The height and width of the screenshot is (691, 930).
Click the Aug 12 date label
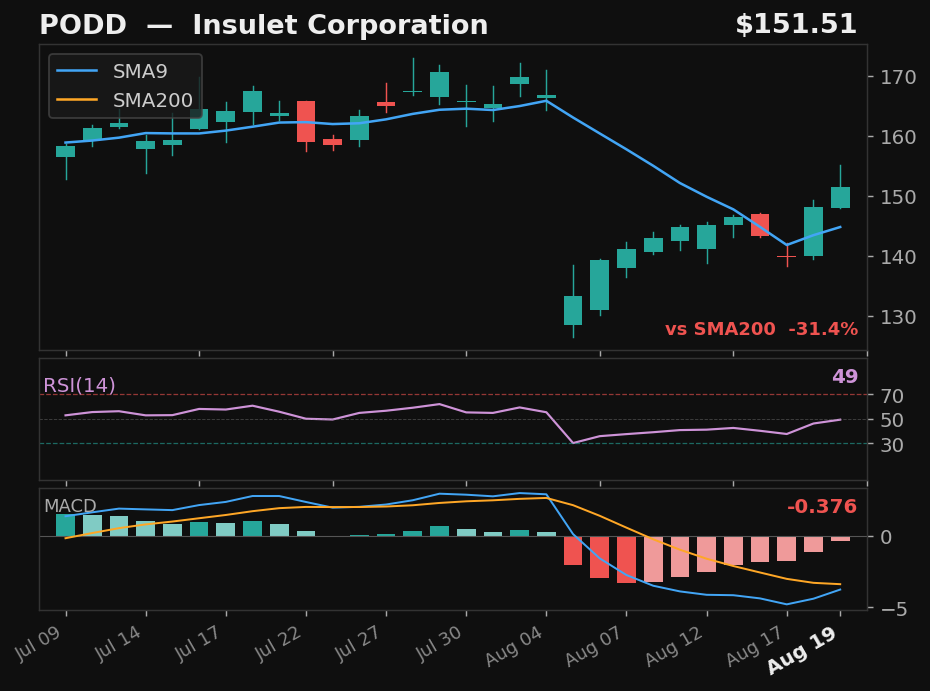click(x=675, y=647)
